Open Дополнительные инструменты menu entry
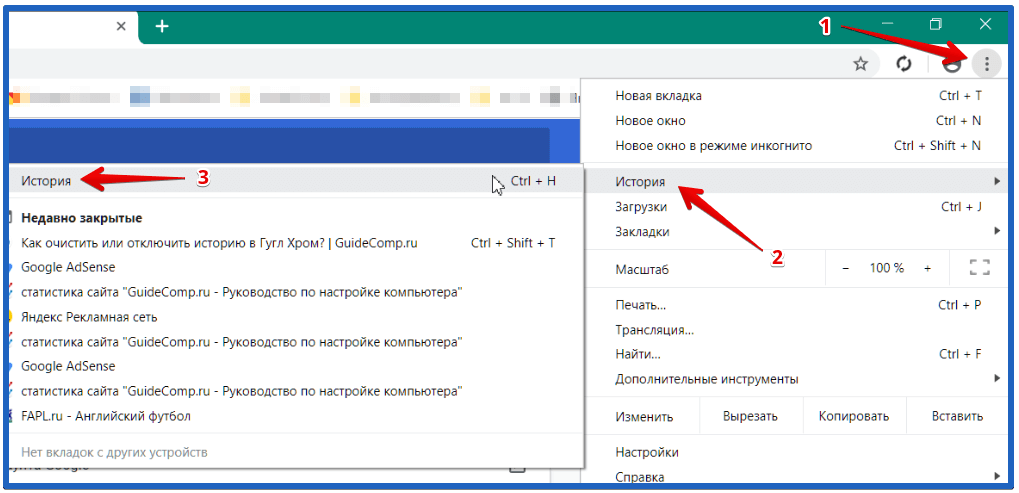This screenshot has width=1019, height=493. 794,379
